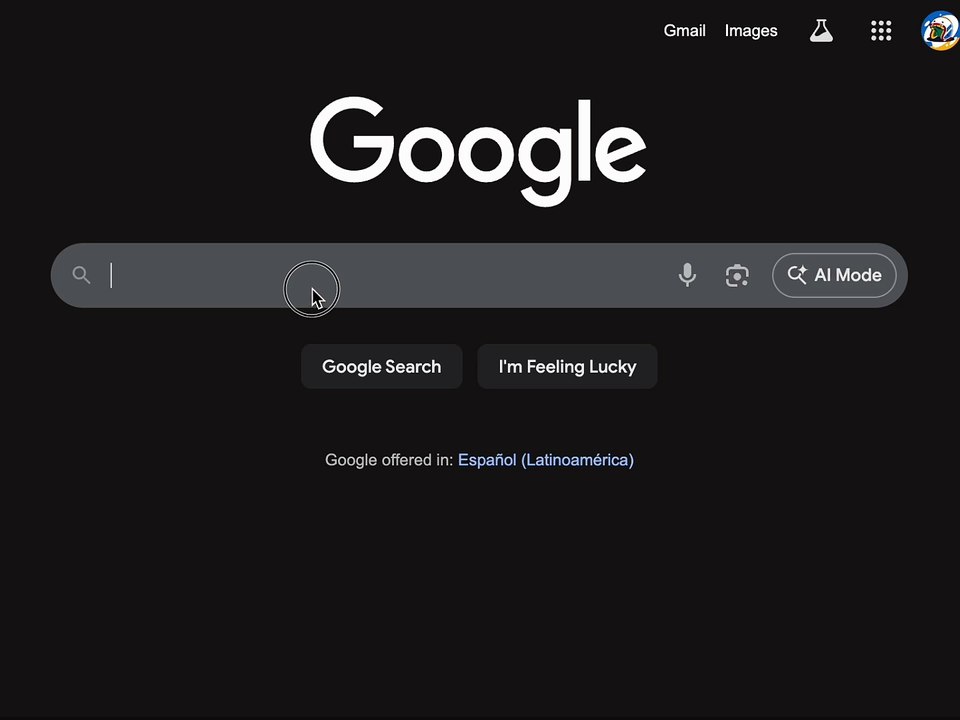Open Images link
The image size is (960, 720).
751,31
